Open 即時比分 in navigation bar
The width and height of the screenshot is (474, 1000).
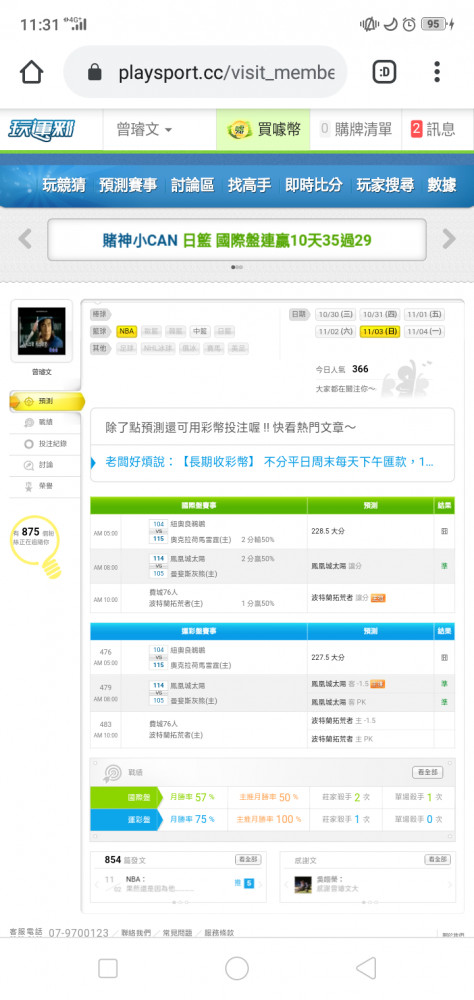click(x=314, y=186)
